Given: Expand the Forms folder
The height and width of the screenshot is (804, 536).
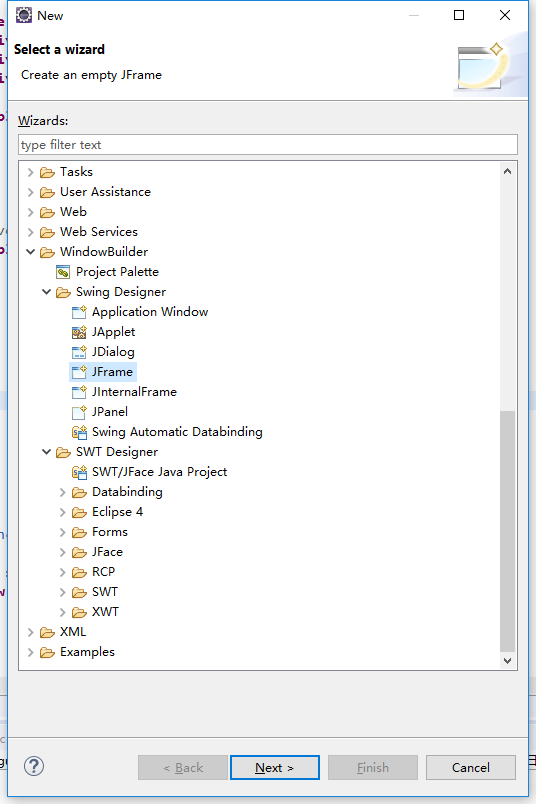Looking at the screenshot, I should pyautogui.click(x=62, y=532).
